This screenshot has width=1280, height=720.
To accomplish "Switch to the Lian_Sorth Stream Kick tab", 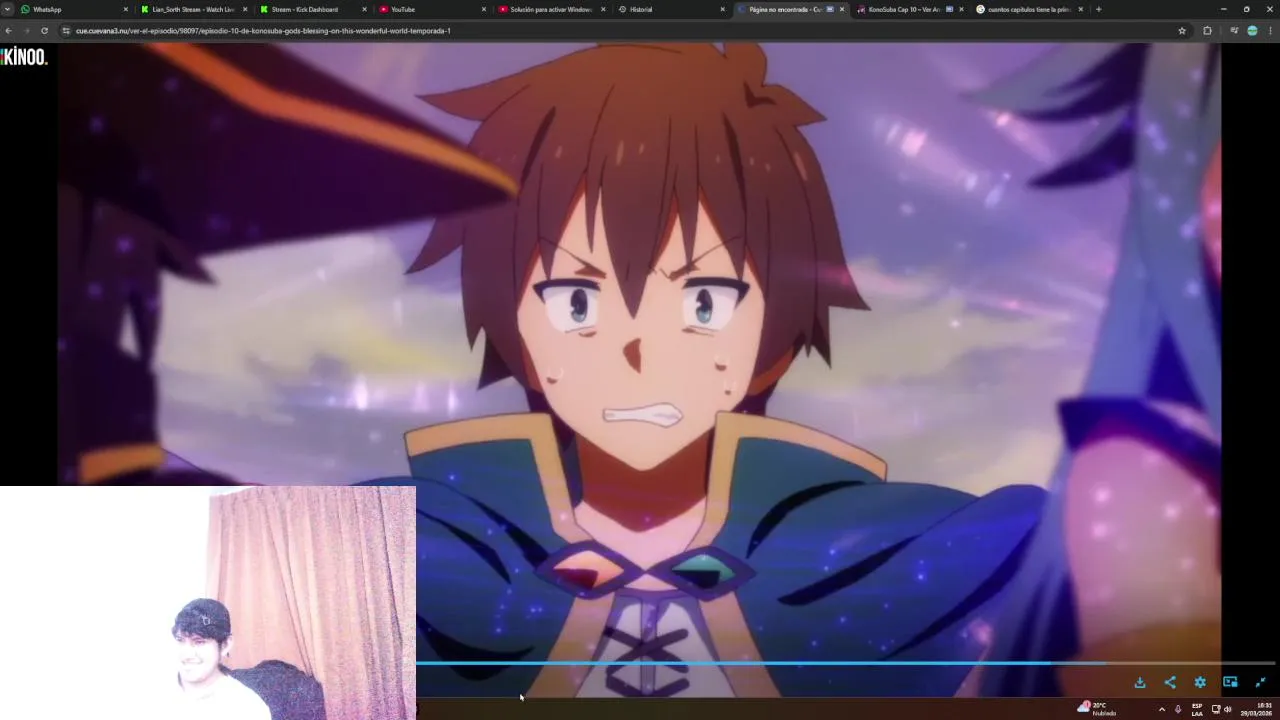I will pyautogui.click(x=194, y=9).
